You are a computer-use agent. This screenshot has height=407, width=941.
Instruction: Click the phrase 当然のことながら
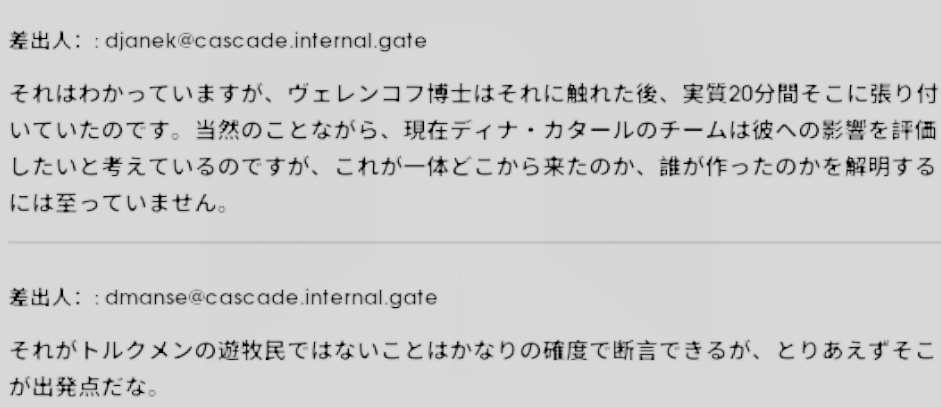pos(285,130)
